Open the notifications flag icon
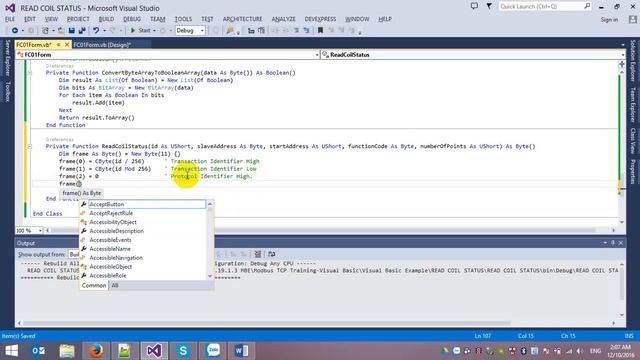The height and width of the screenshot is (360, 640). 489,6
